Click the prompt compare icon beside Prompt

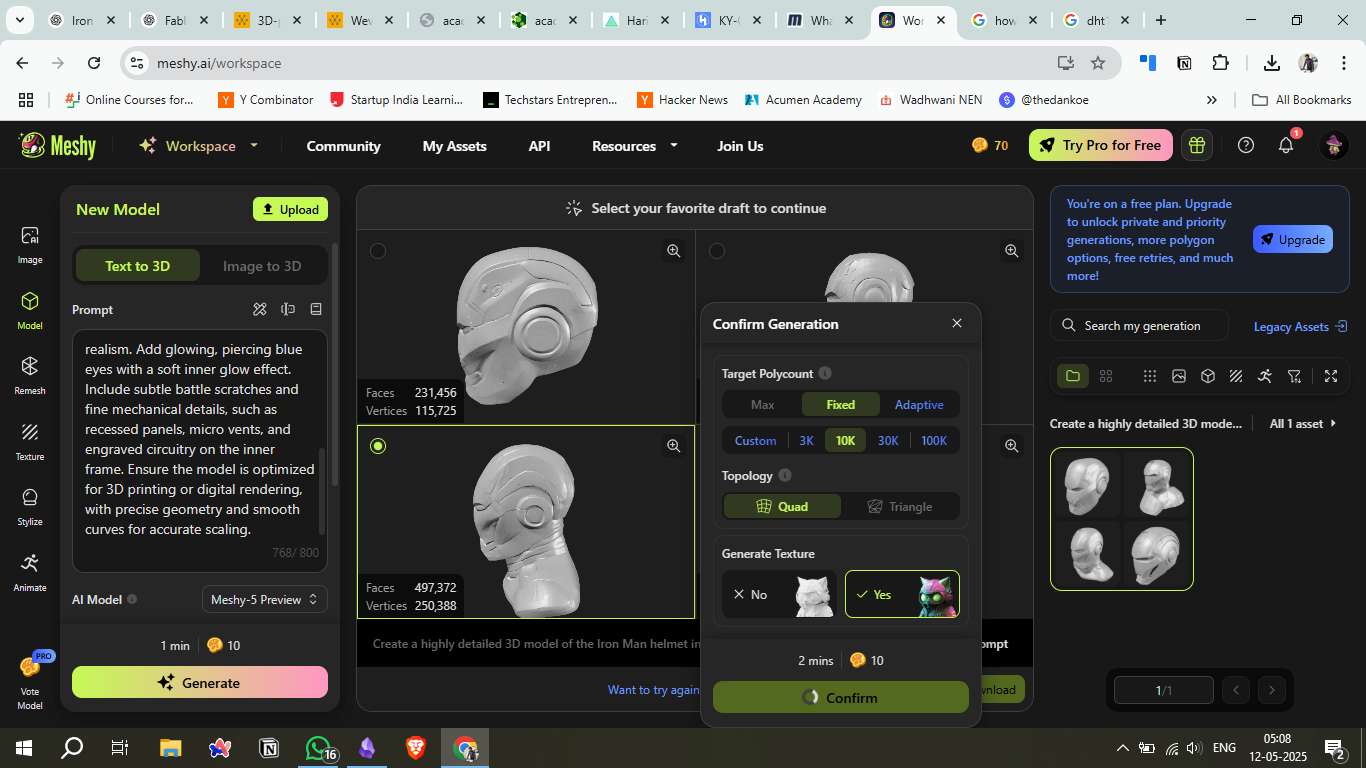[288, 310]
